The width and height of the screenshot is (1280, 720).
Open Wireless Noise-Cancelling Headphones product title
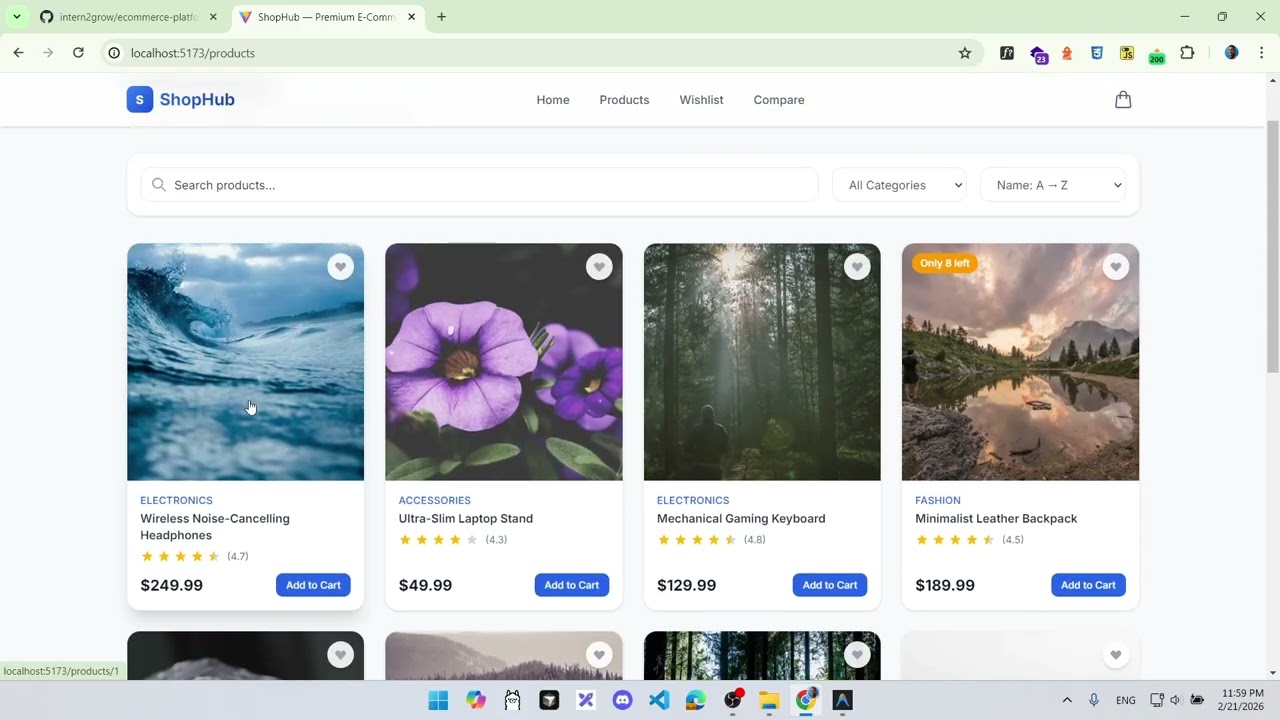[215, 527]
